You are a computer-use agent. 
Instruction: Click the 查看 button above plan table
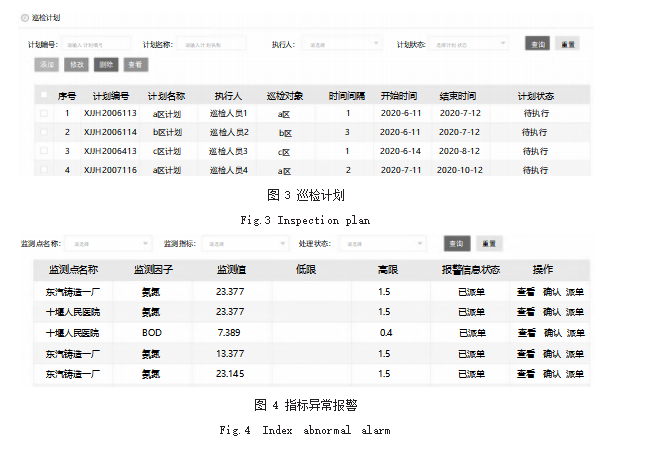point(136,64)
